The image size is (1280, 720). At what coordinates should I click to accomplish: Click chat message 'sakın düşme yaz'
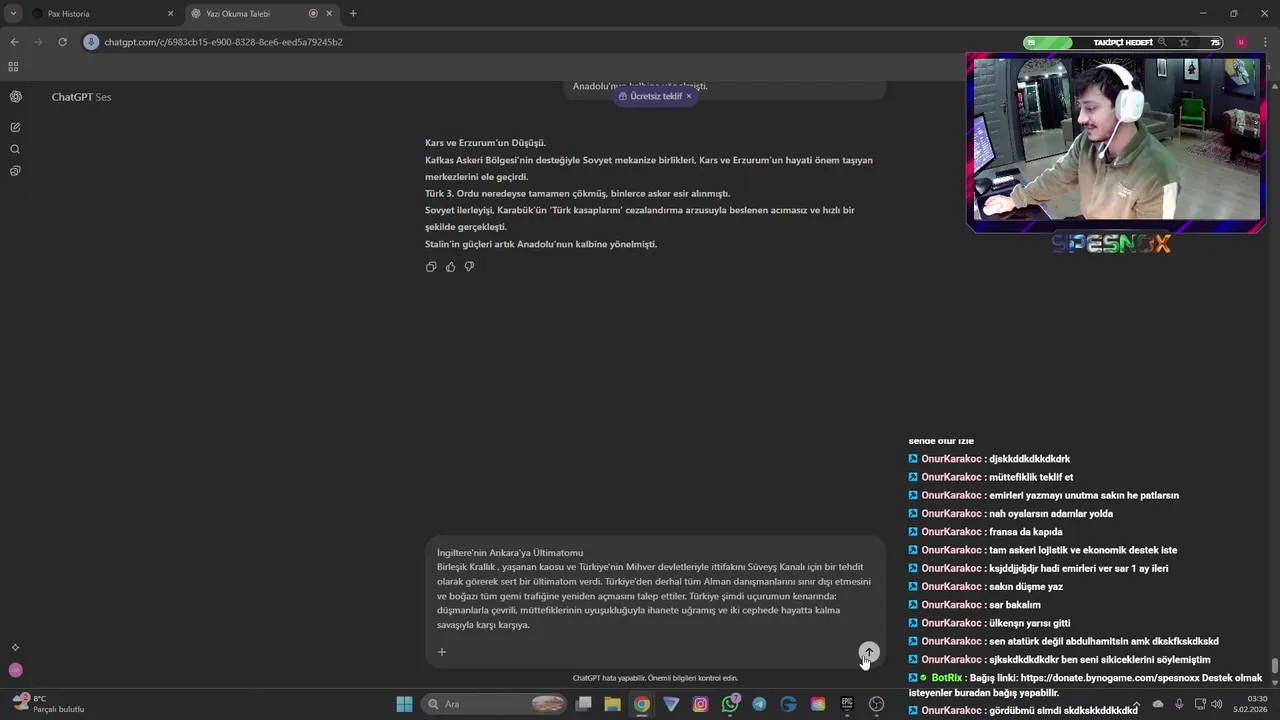coord(1026,587)
